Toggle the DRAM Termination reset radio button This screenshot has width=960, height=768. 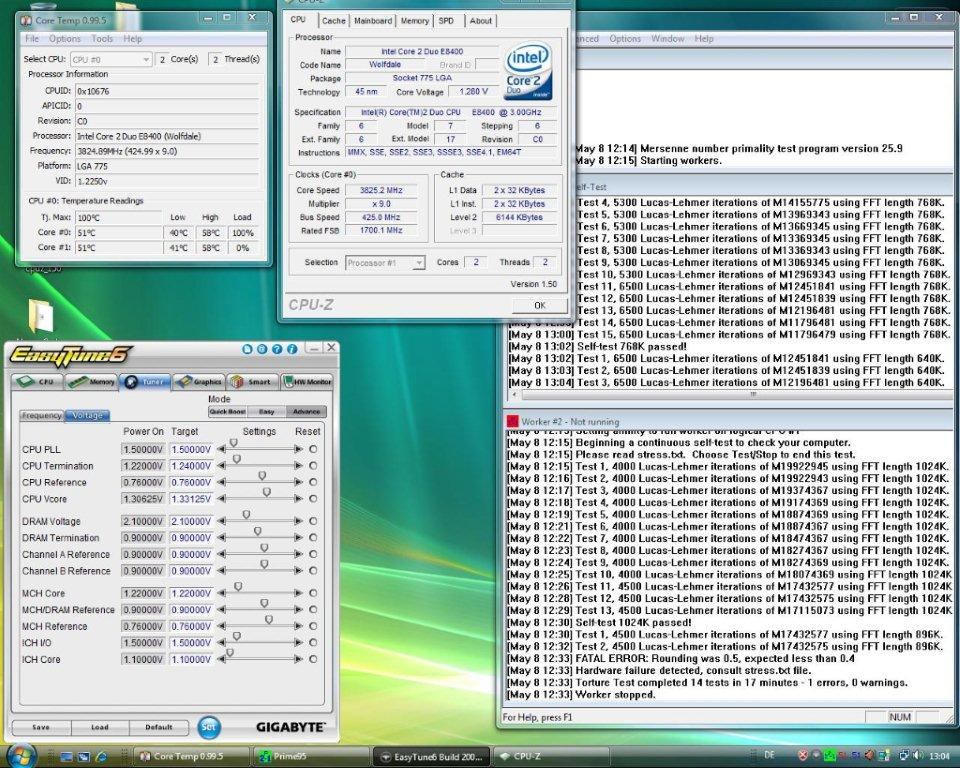click(x=313, y=538)
